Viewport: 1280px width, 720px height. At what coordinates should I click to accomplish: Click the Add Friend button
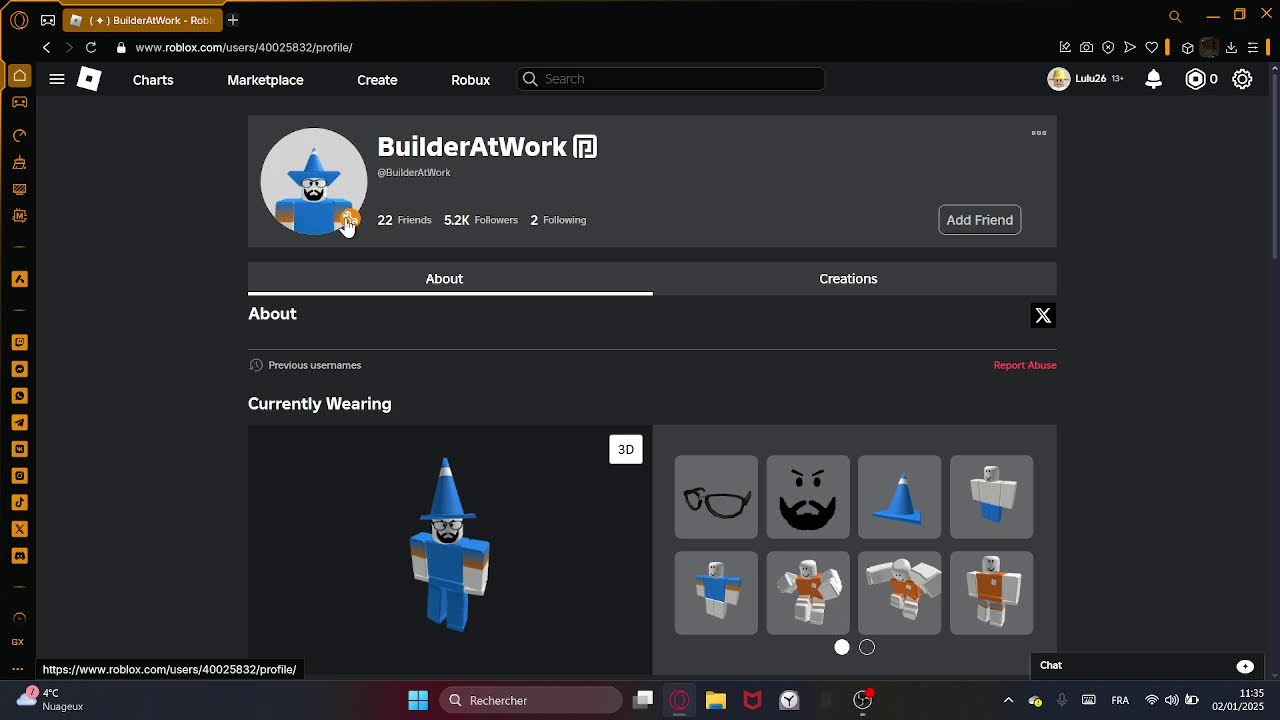click(980, 220)
